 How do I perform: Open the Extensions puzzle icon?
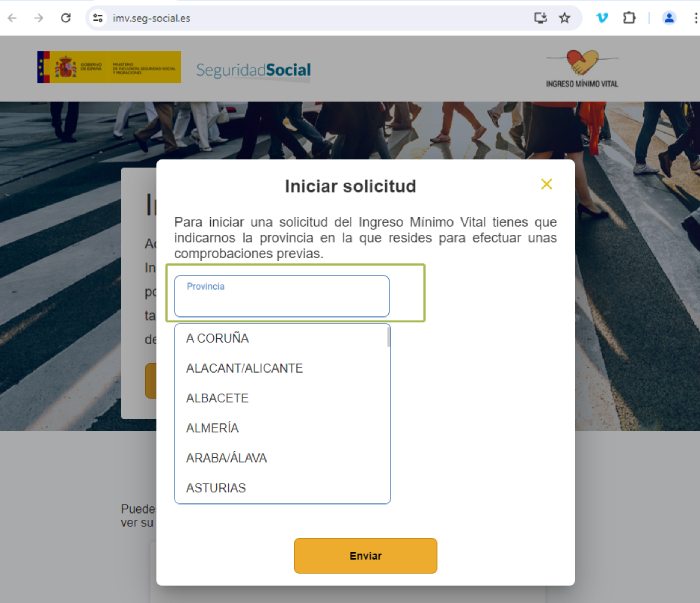(629, 18)
